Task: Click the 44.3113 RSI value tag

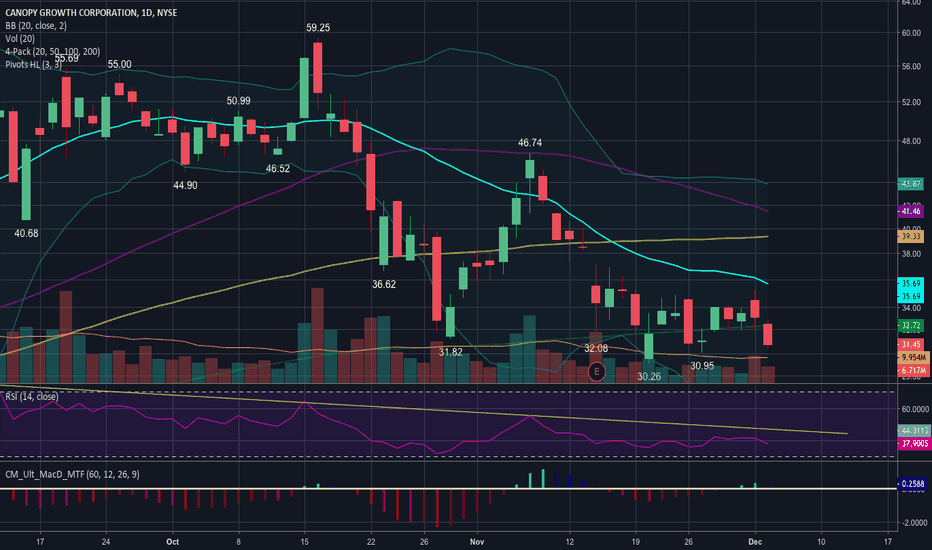Action: click(x=914, y=430)
